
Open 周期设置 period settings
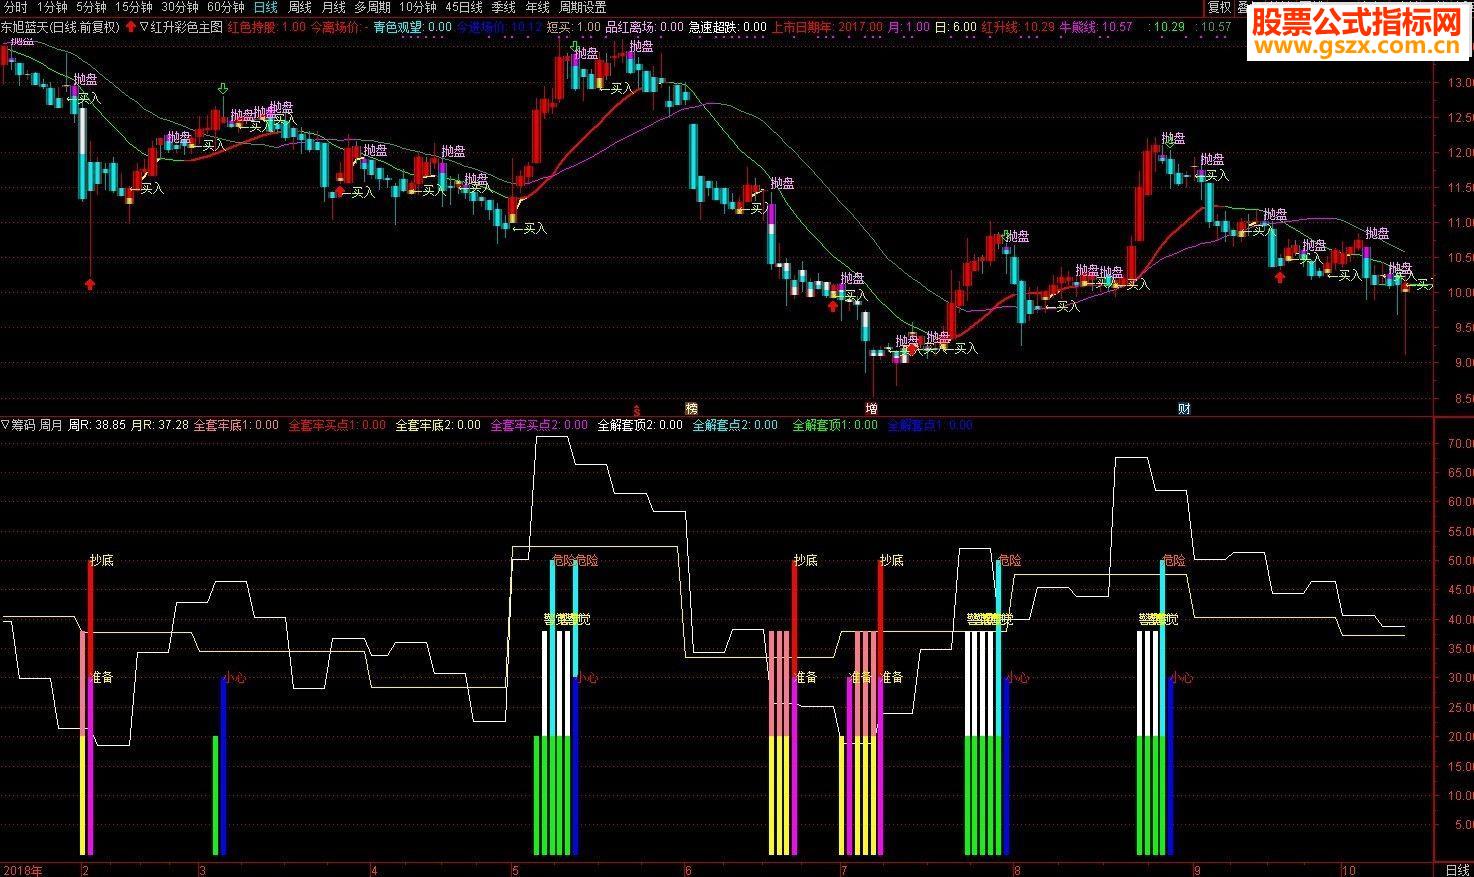583,7
